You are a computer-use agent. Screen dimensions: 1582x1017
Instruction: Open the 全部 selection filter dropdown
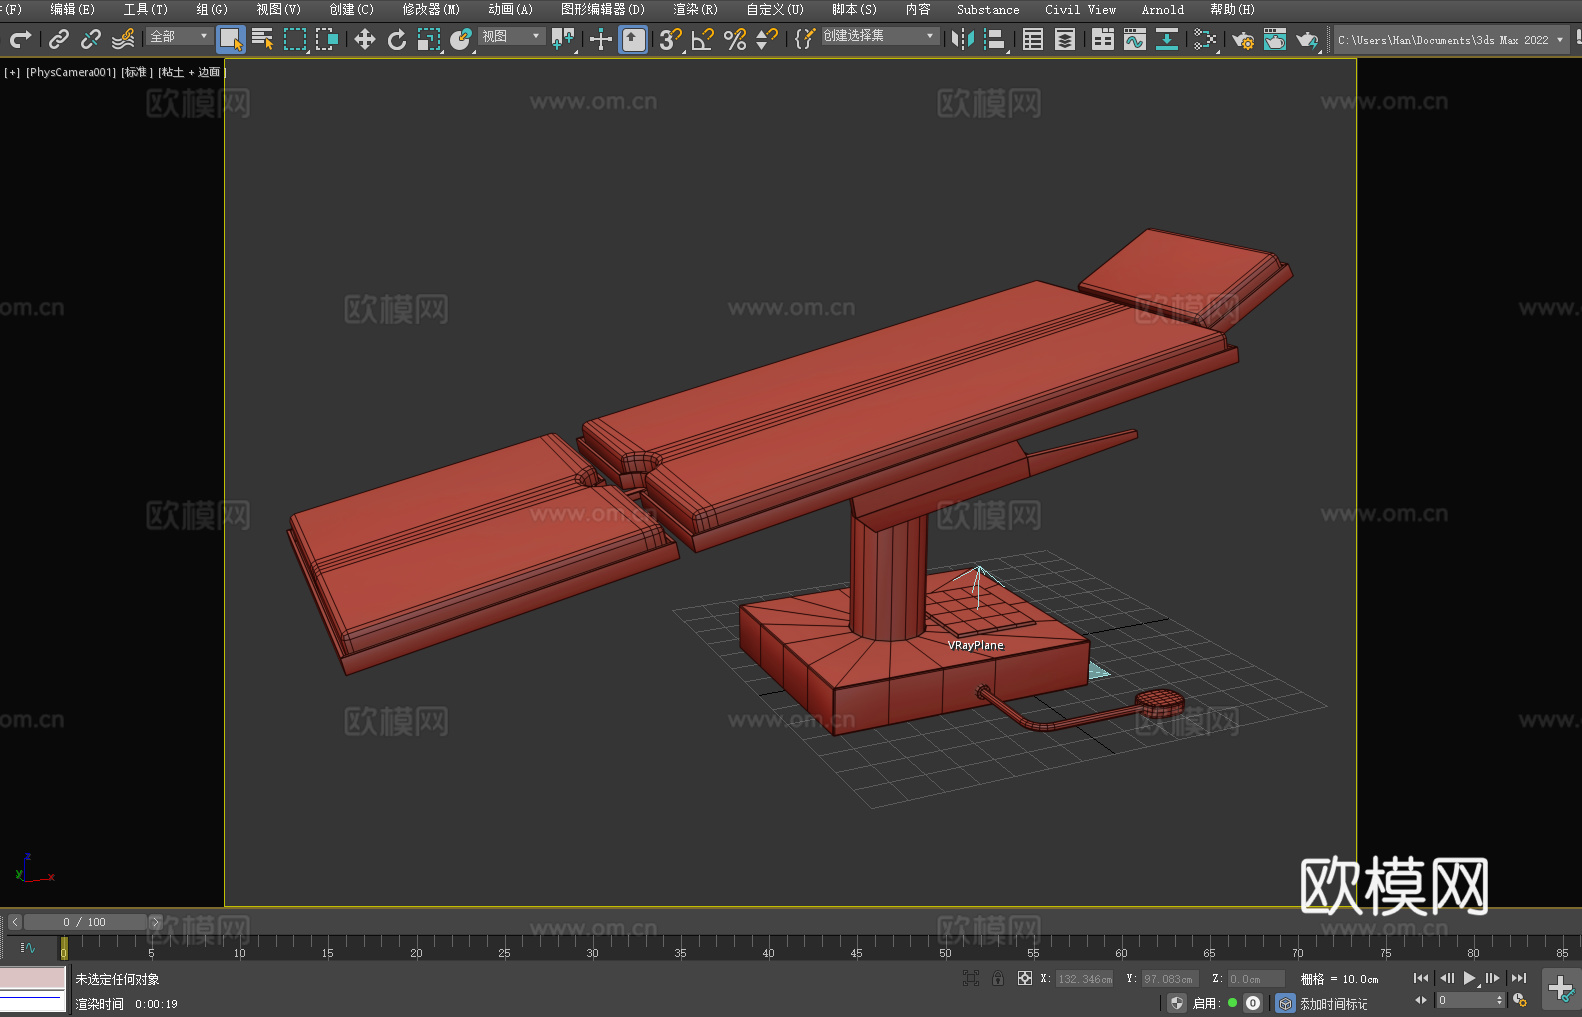[179, 36]
